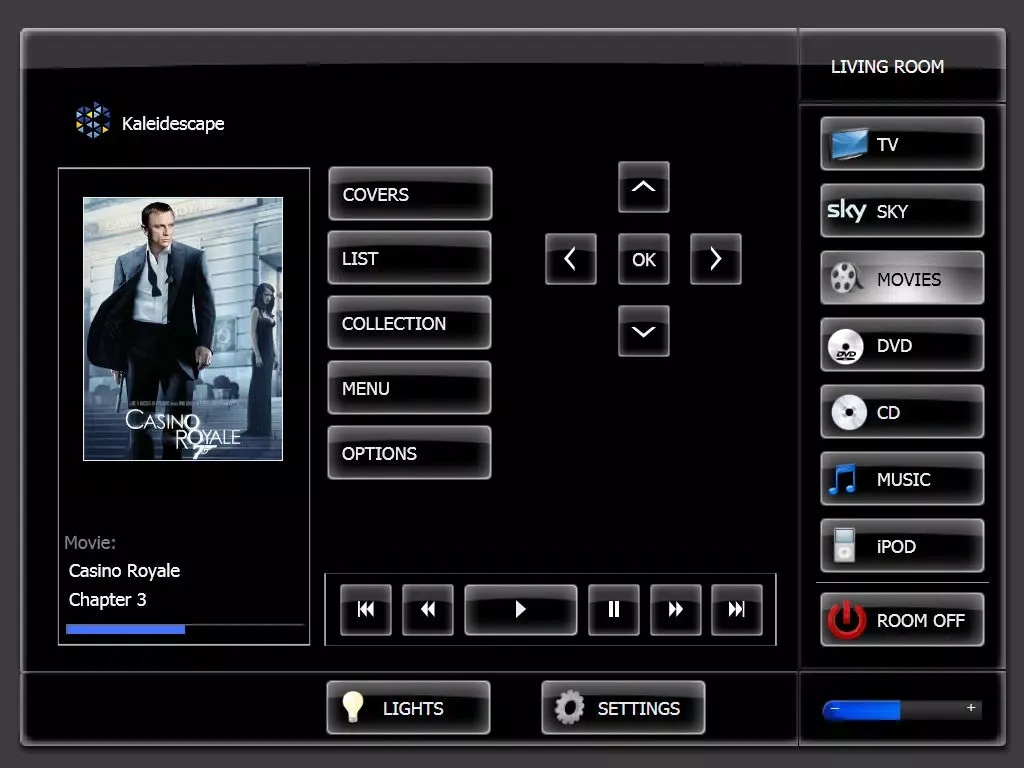Select the SKY source
Image resolution: width=1024 pixels, height=768 pixels.
click(902, 211)
